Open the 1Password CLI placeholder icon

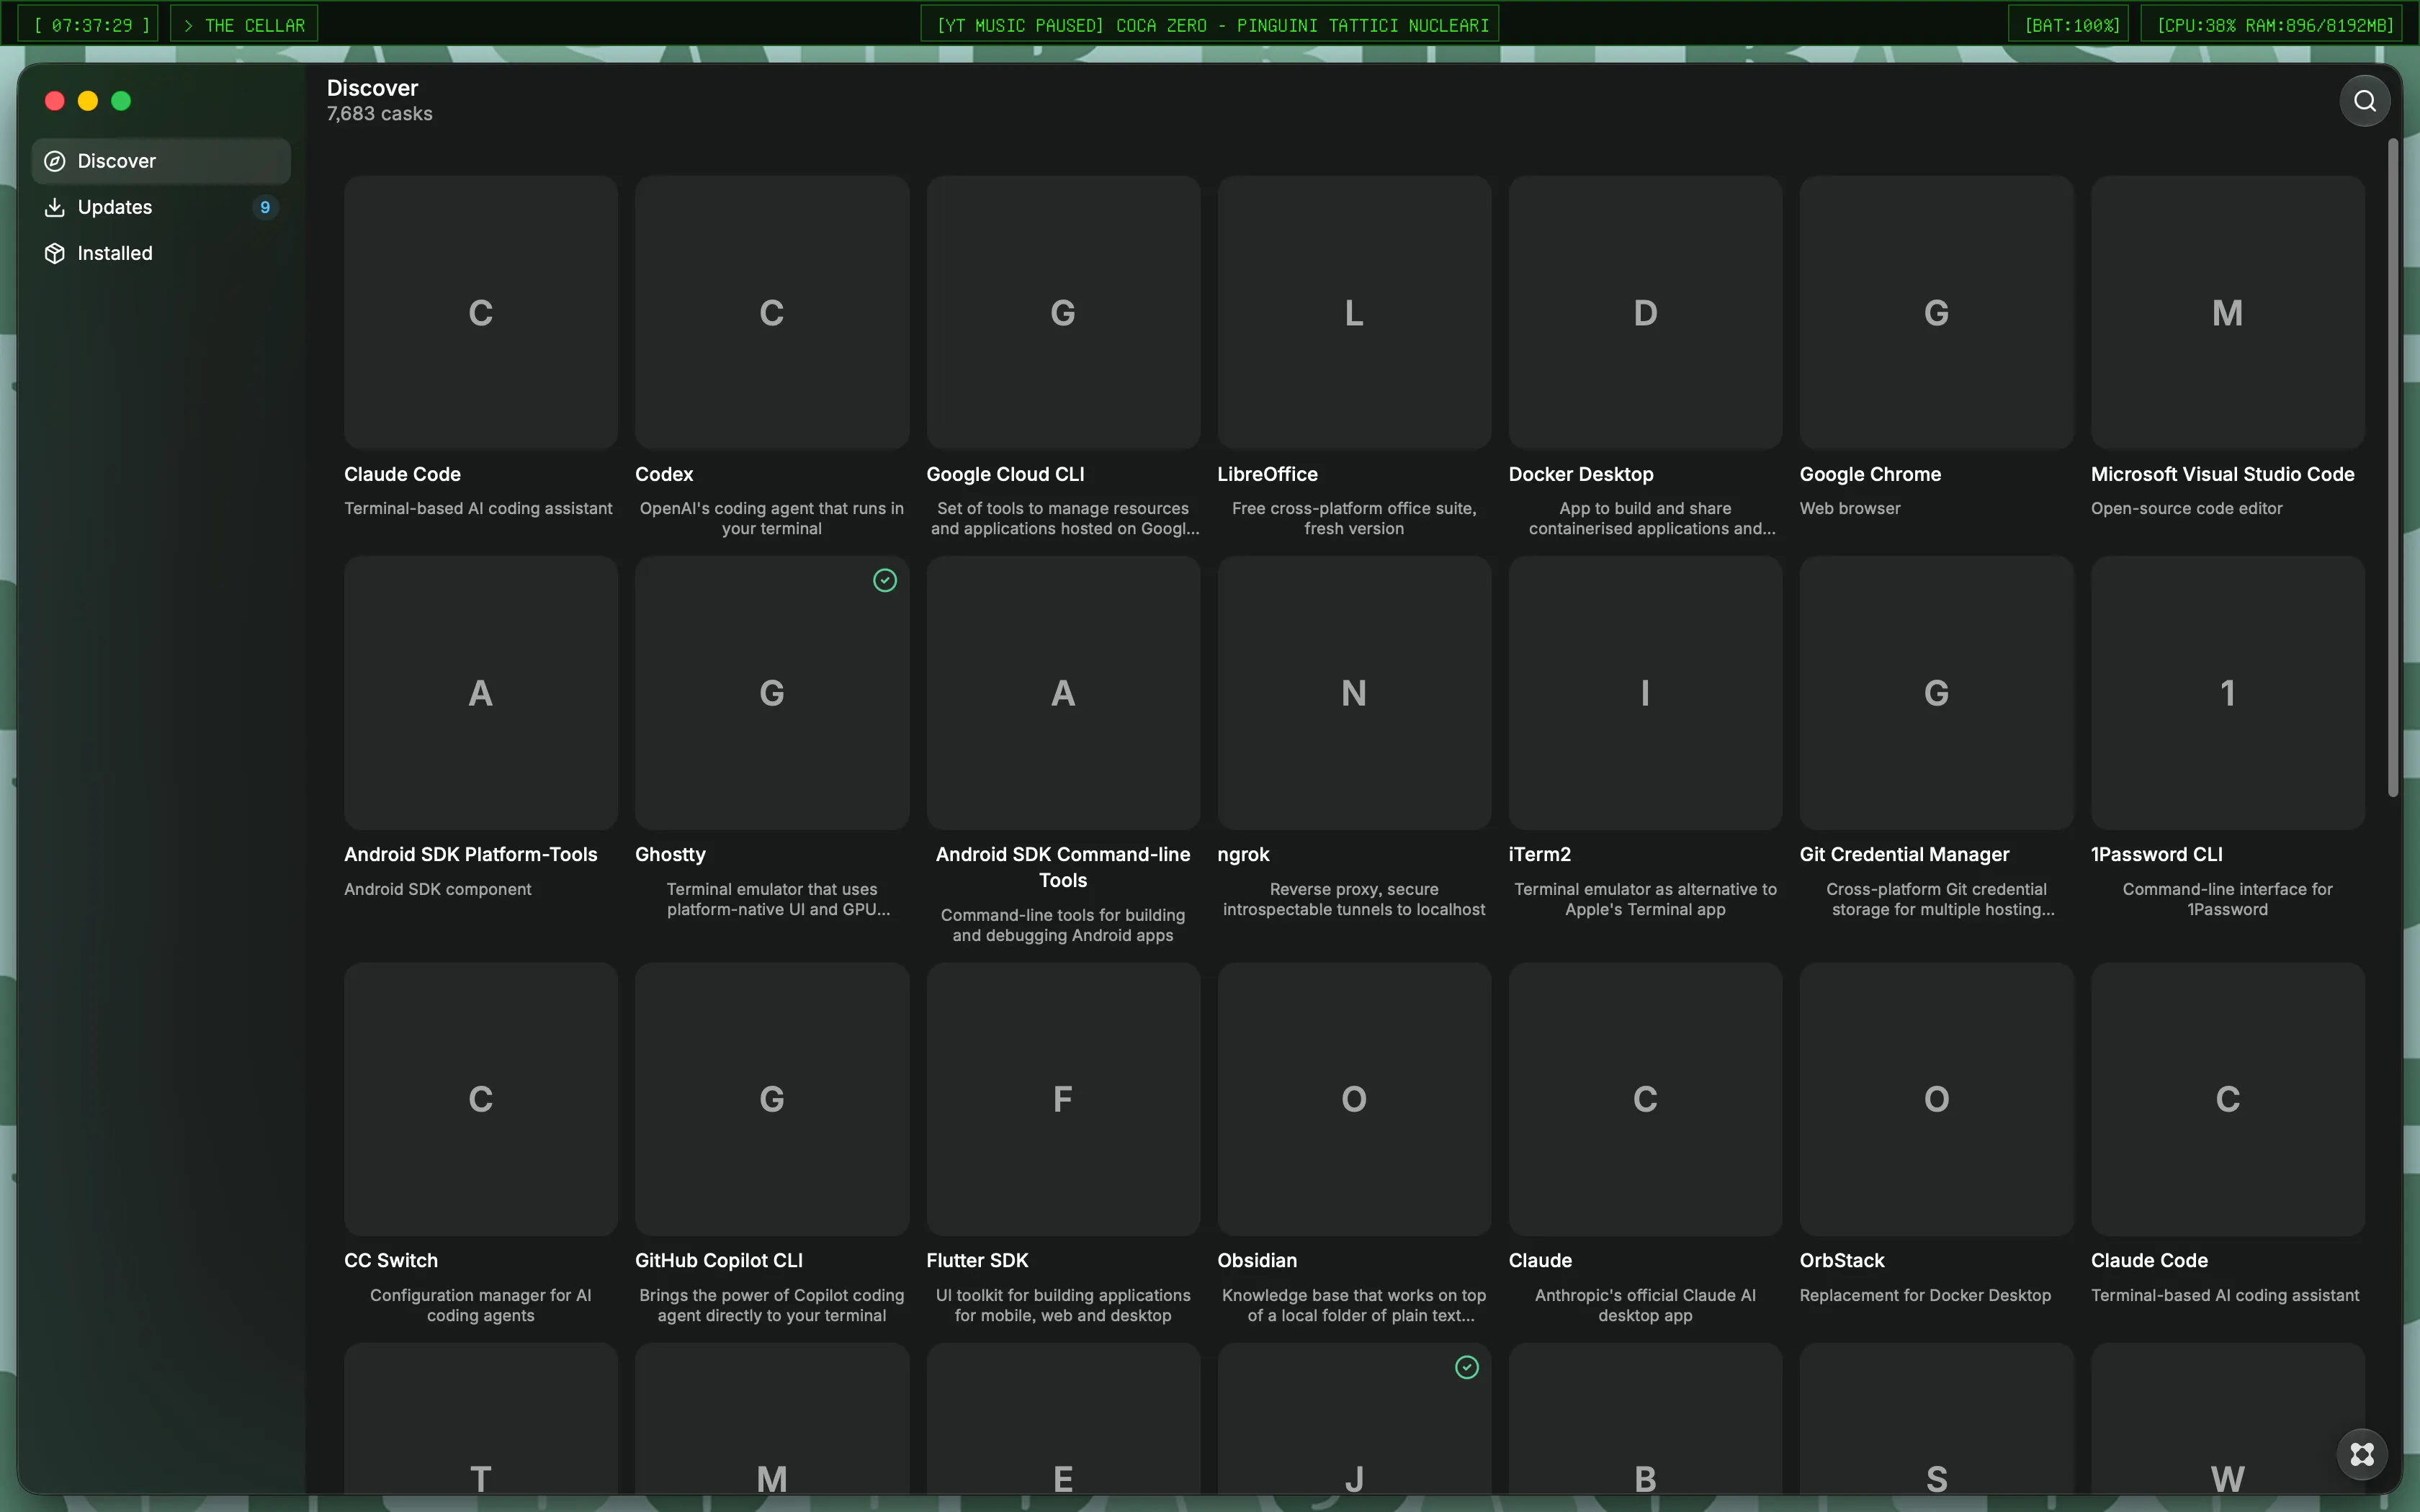pos(2227,693)
